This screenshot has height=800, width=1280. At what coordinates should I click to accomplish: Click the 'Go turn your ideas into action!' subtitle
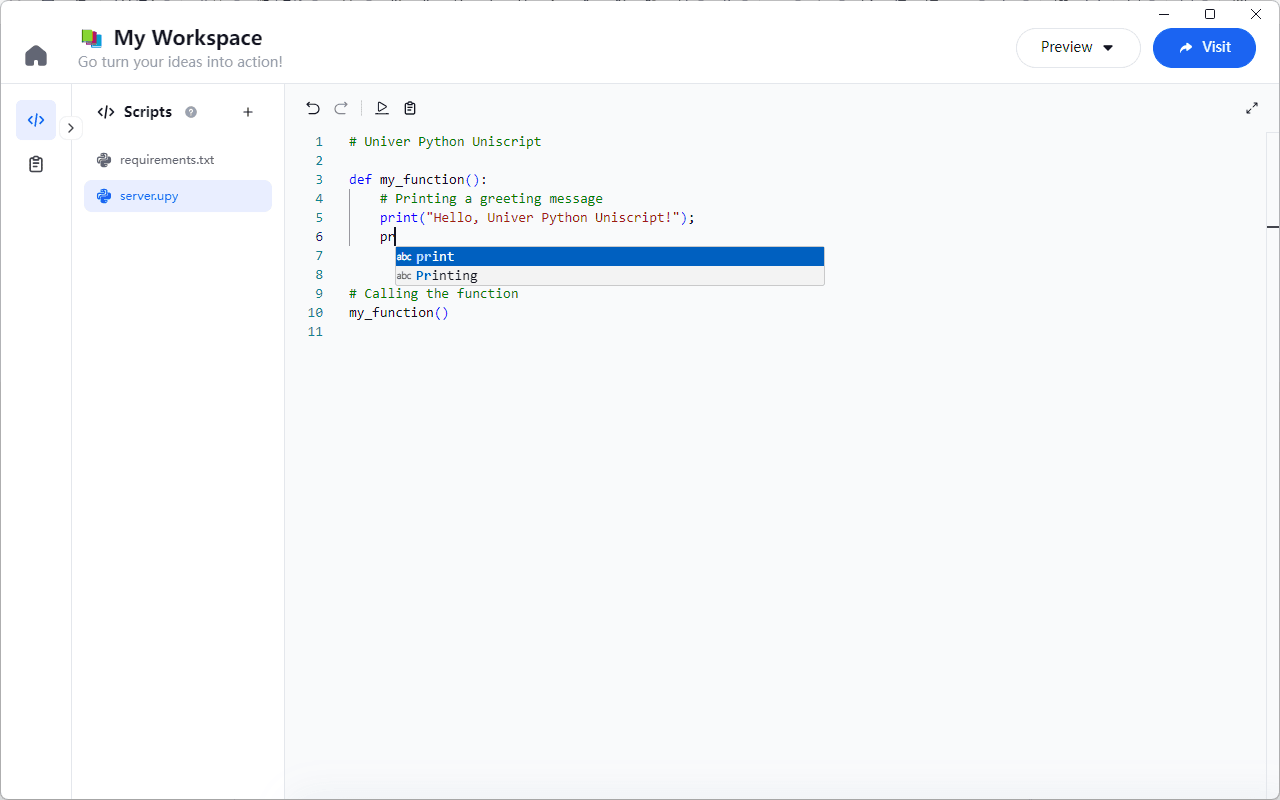coord(180,62)
